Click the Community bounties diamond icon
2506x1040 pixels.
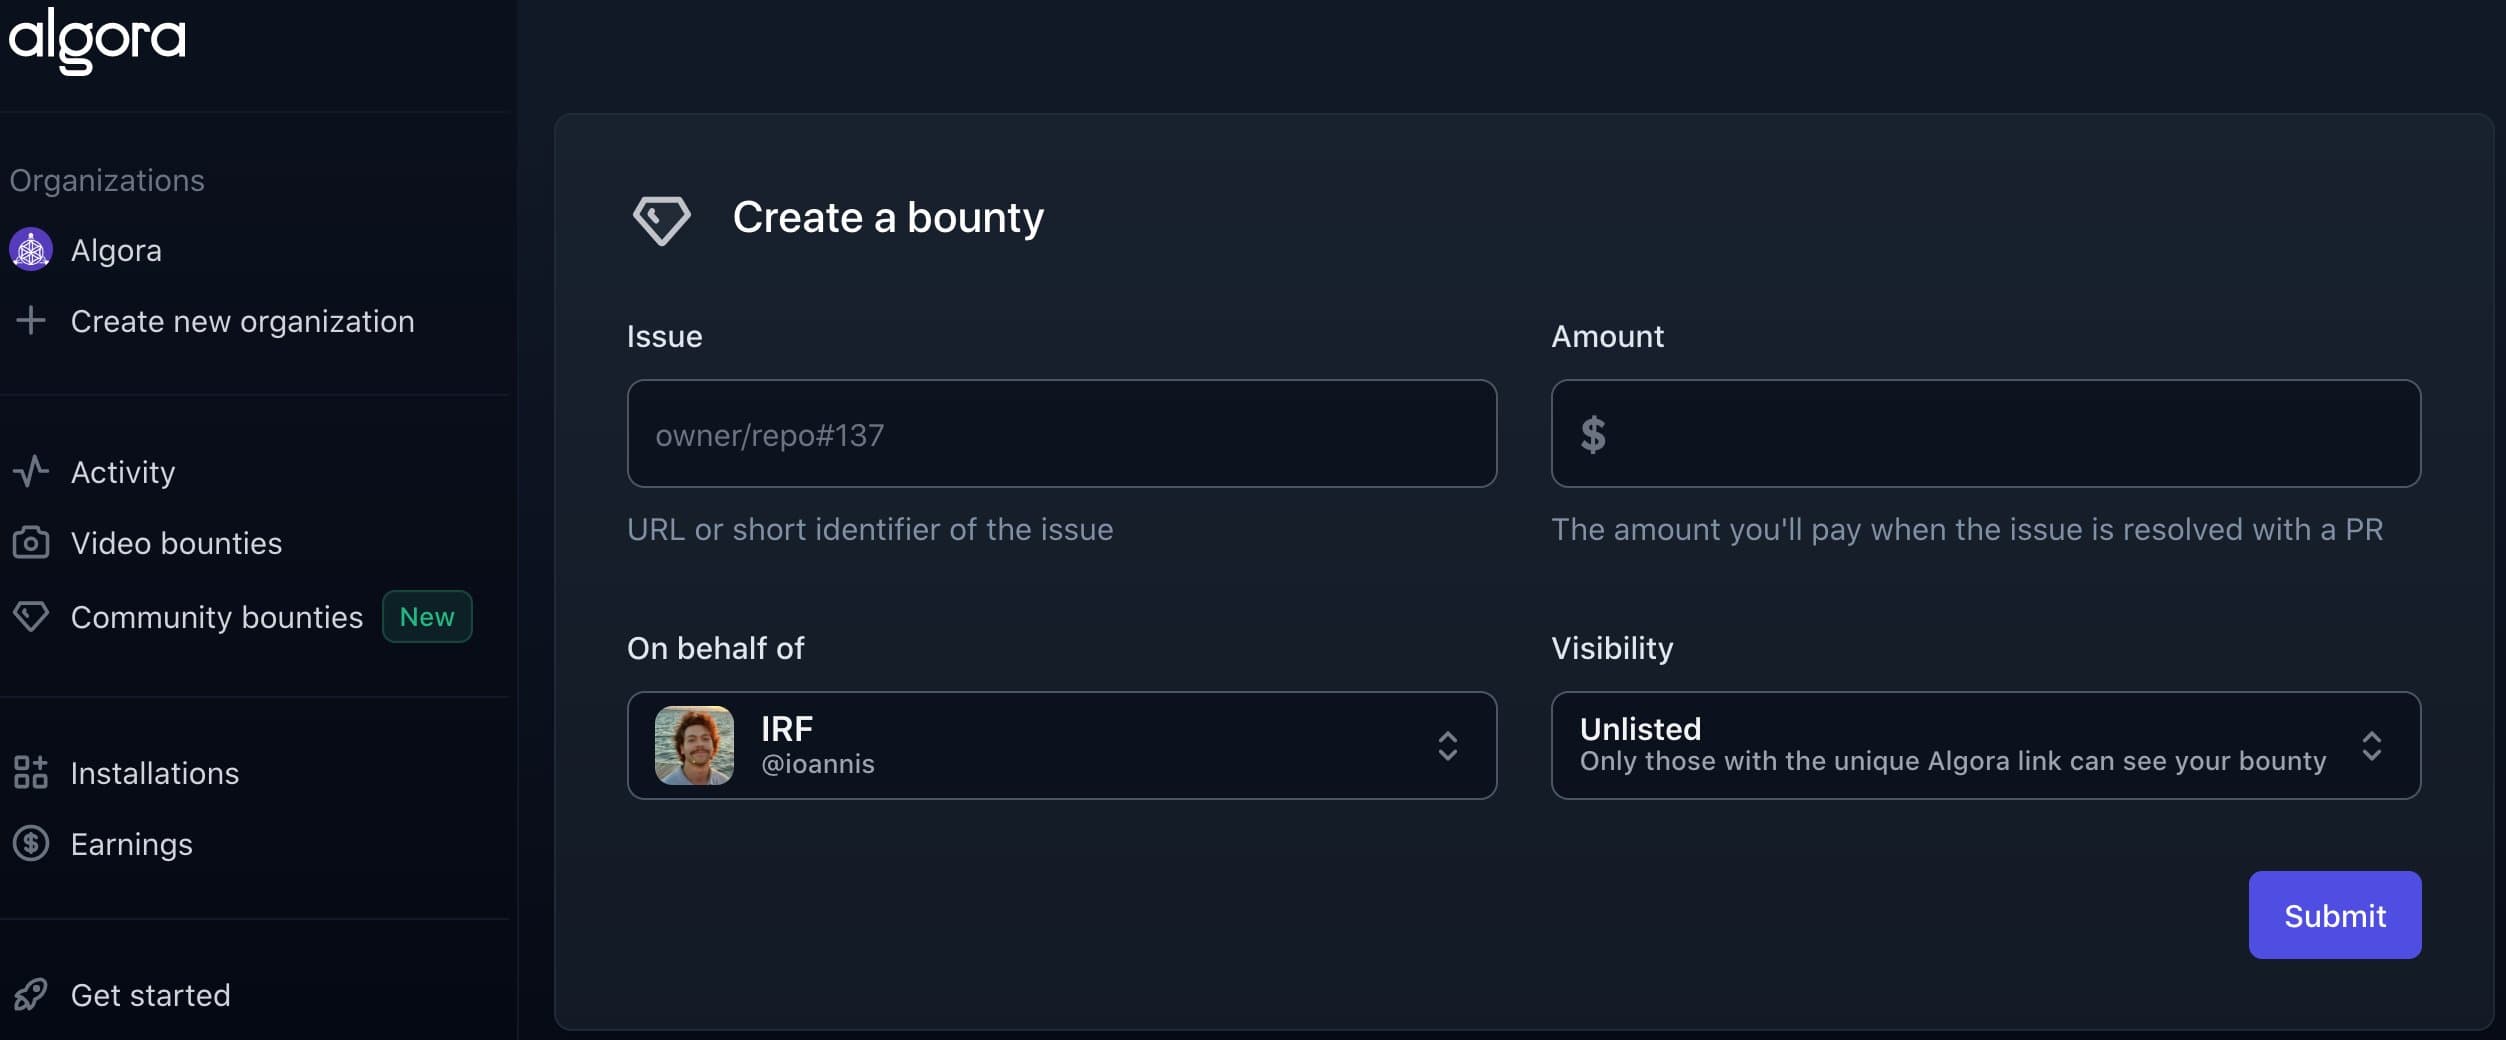click(31, 616)
